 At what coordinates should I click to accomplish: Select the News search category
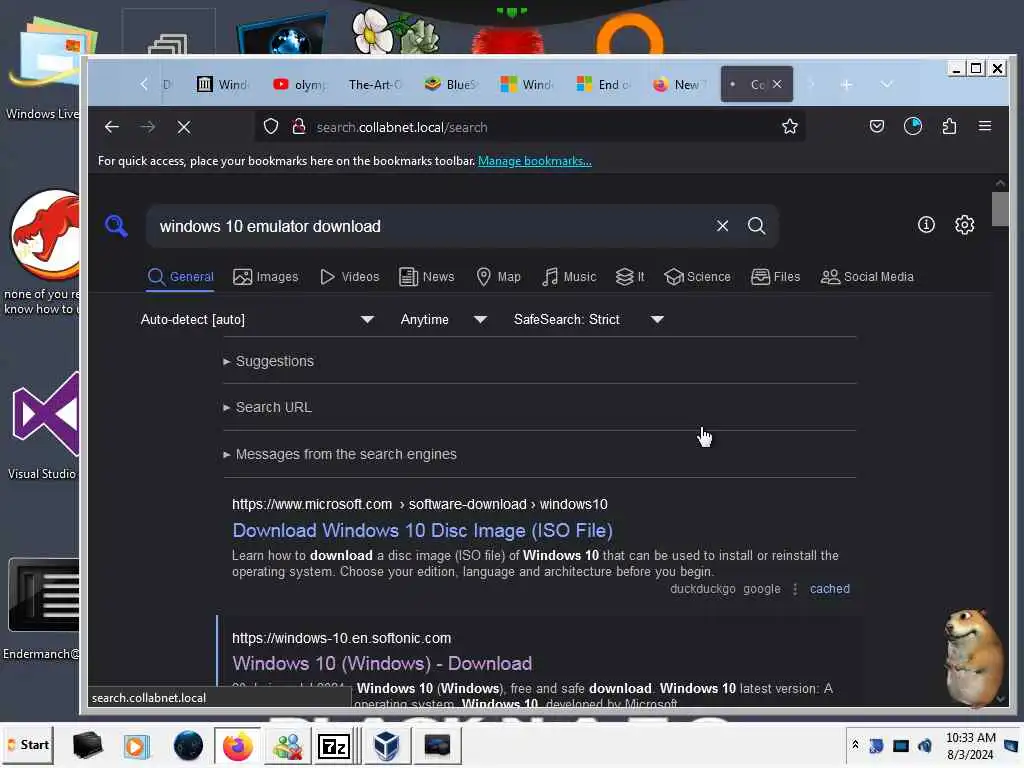(x=426, y=277)
